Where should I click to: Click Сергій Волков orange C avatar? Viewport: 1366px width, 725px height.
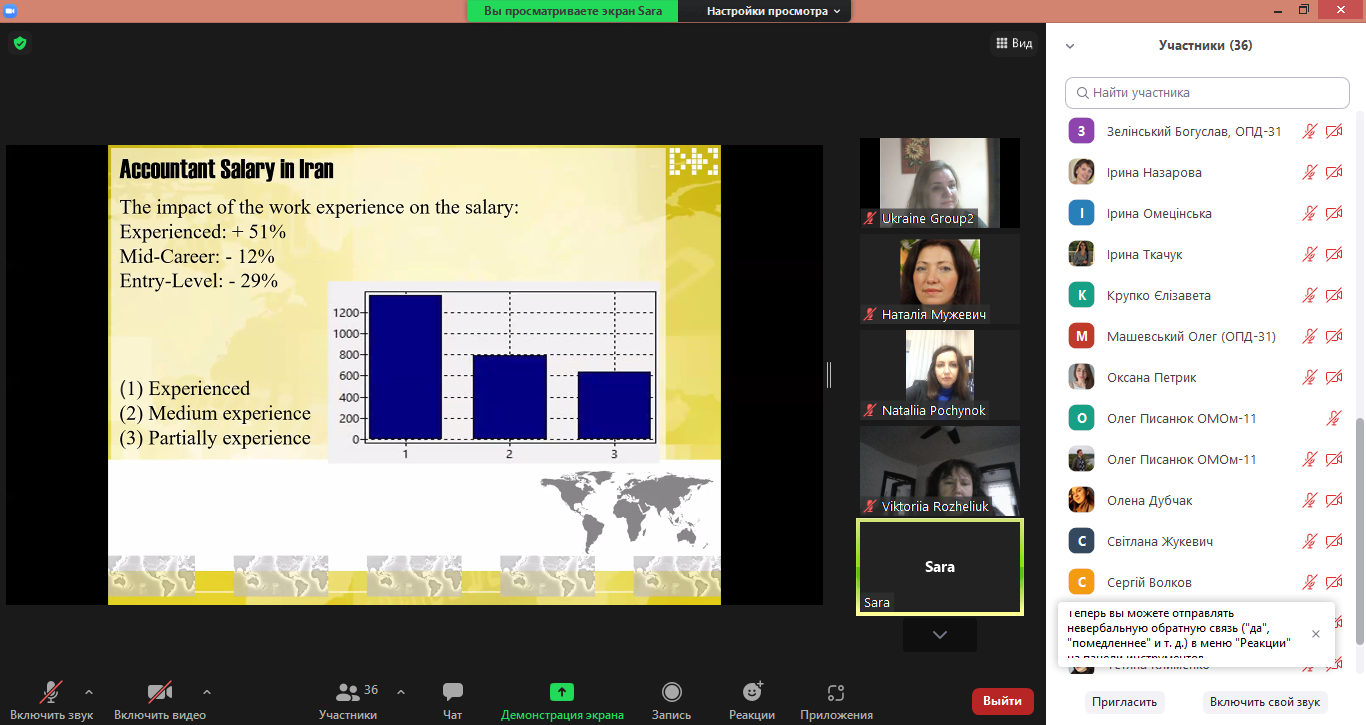tap(1081, 582)
